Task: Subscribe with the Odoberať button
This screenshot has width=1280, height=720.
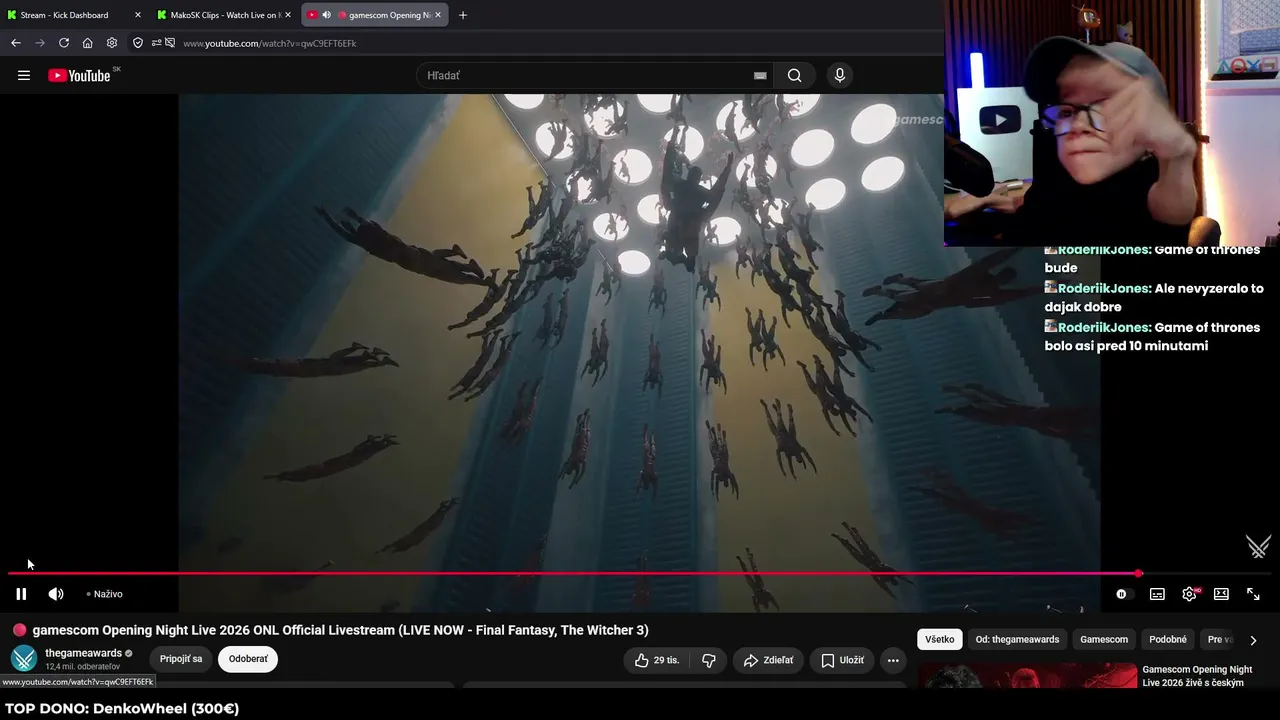Action: pos(248,659)
